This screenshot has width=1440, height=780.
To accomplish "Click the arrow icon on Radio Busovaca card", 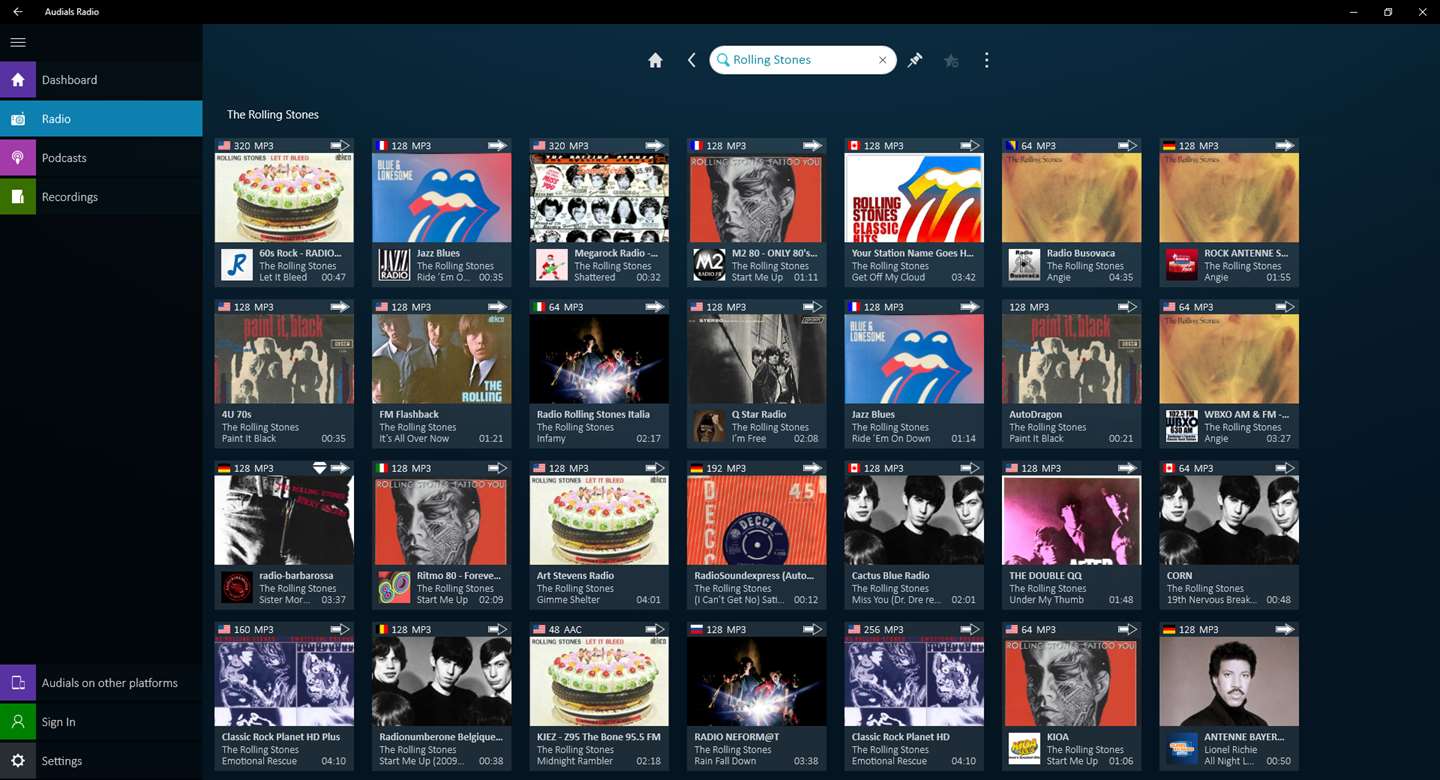I will pyautogui.click(x=1127, y=146).
